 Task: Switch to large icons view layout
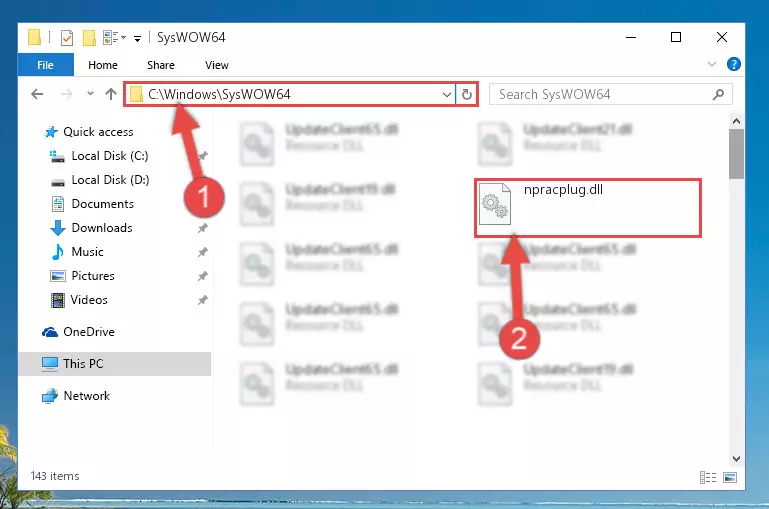click(x=730, y=477)
